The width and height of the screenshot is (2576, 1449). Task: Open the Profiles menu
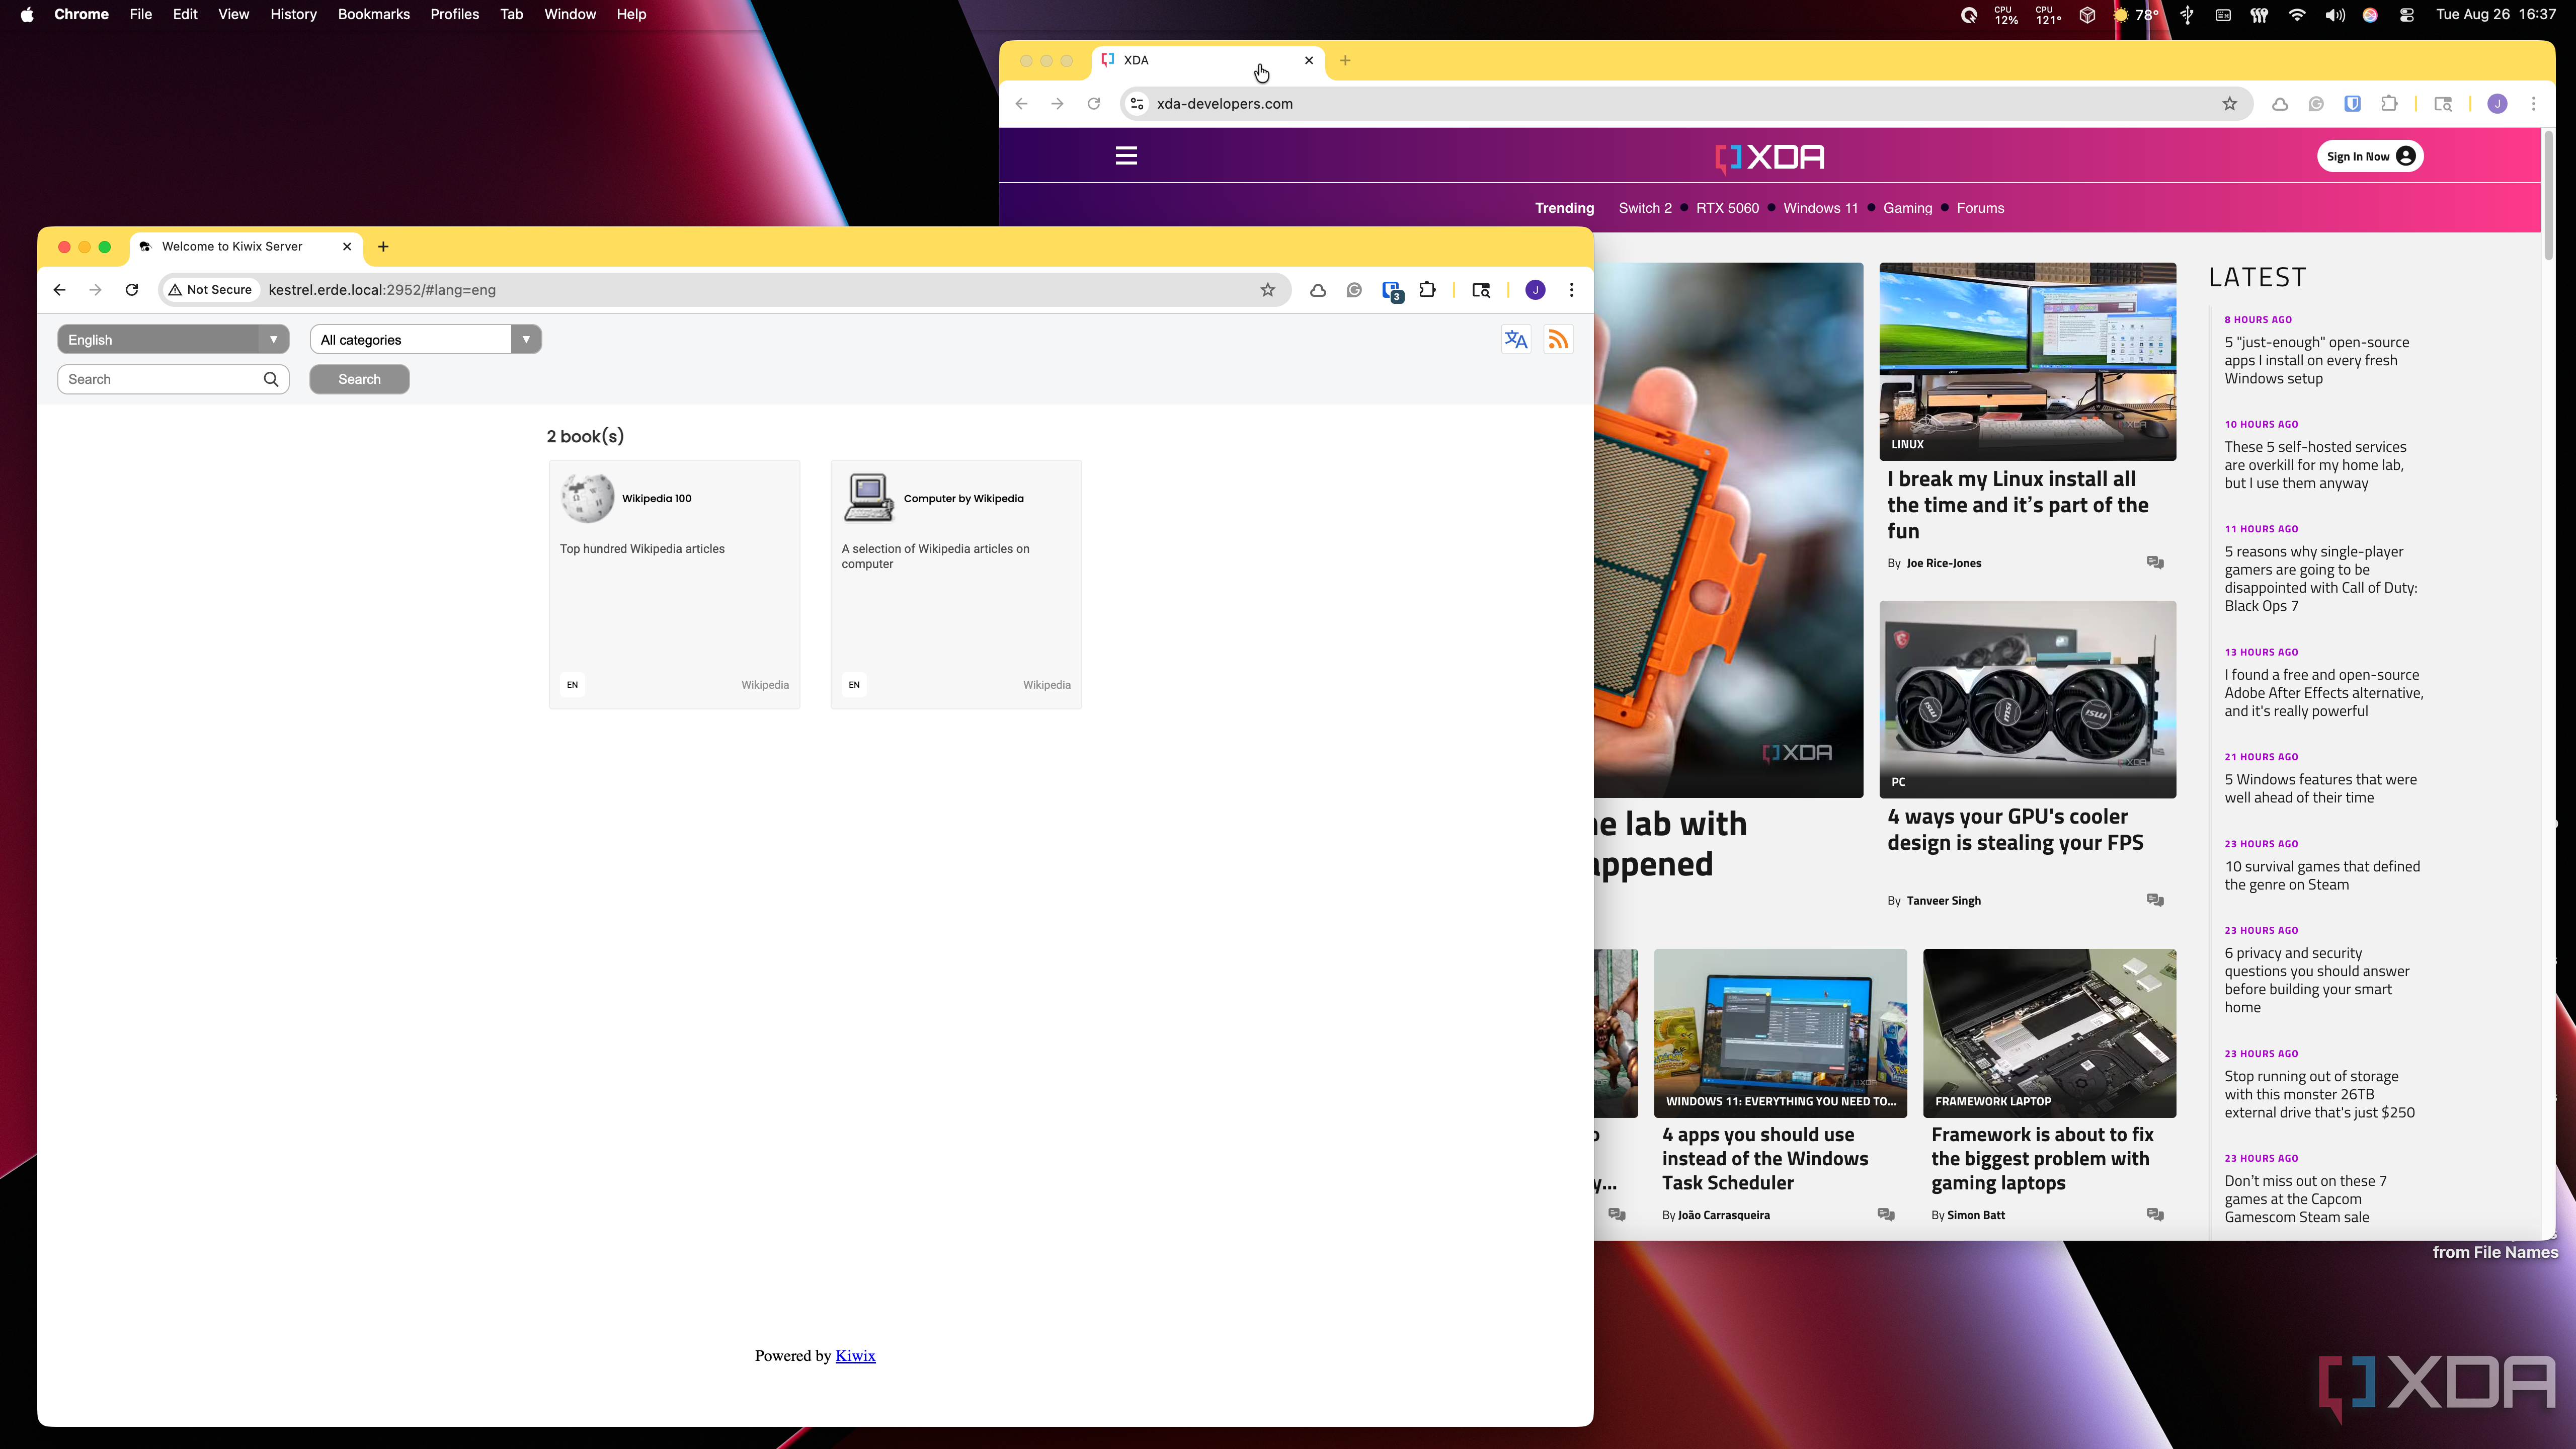(x=455, y=14)
